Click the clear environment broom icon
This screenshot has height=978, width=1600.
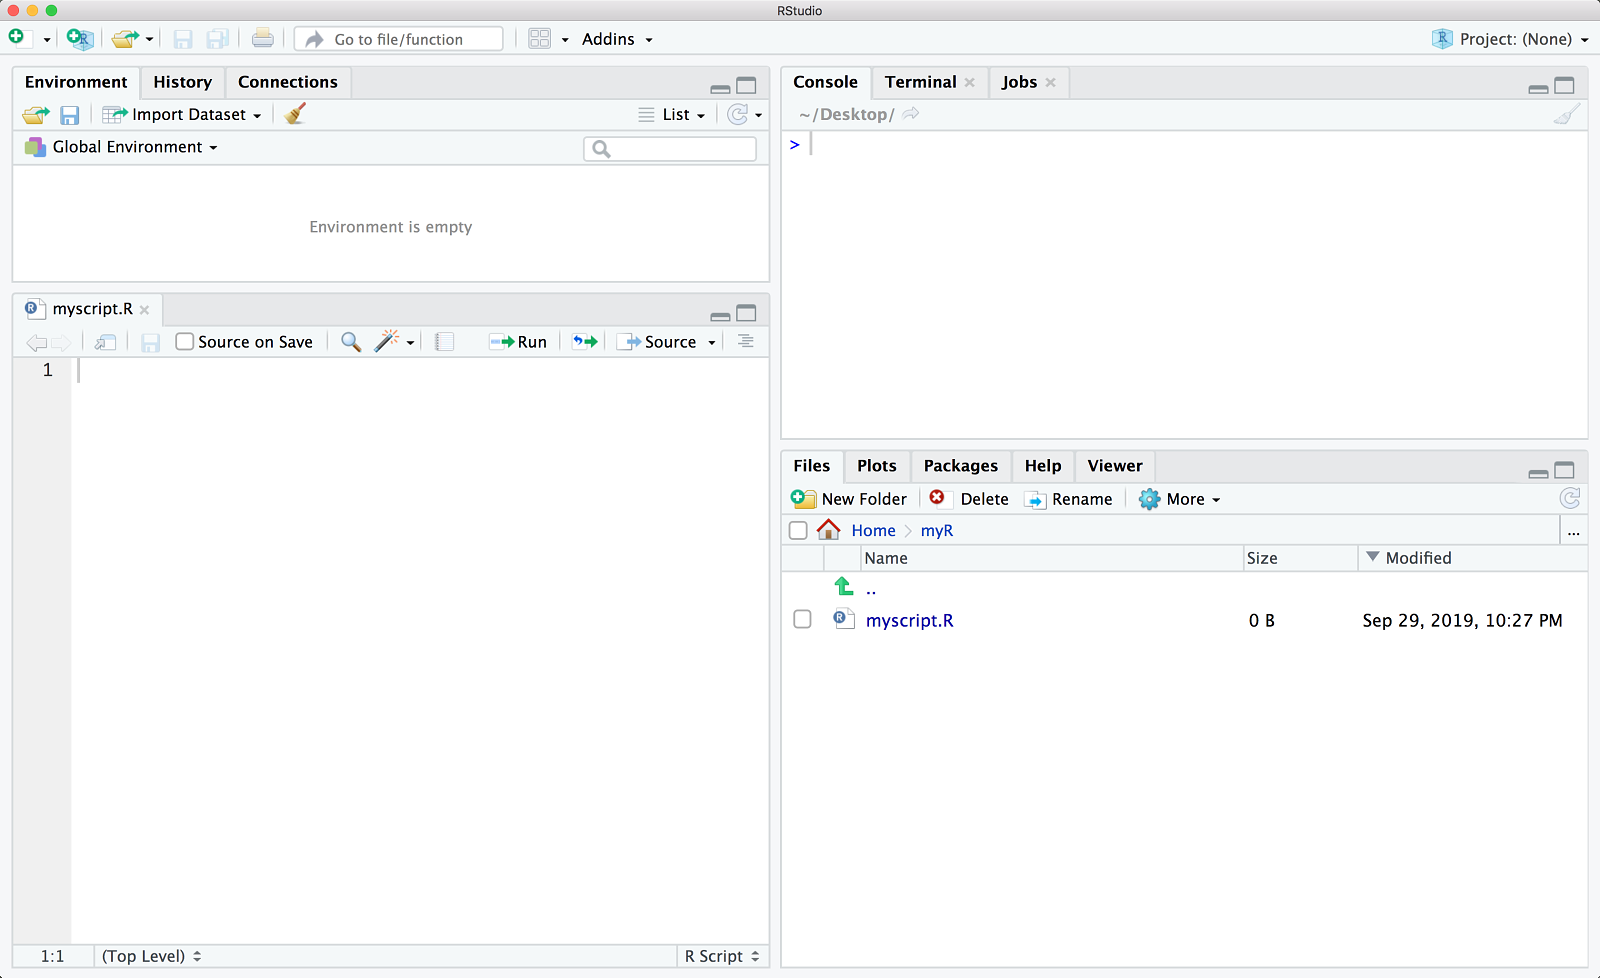coord(295,114)
